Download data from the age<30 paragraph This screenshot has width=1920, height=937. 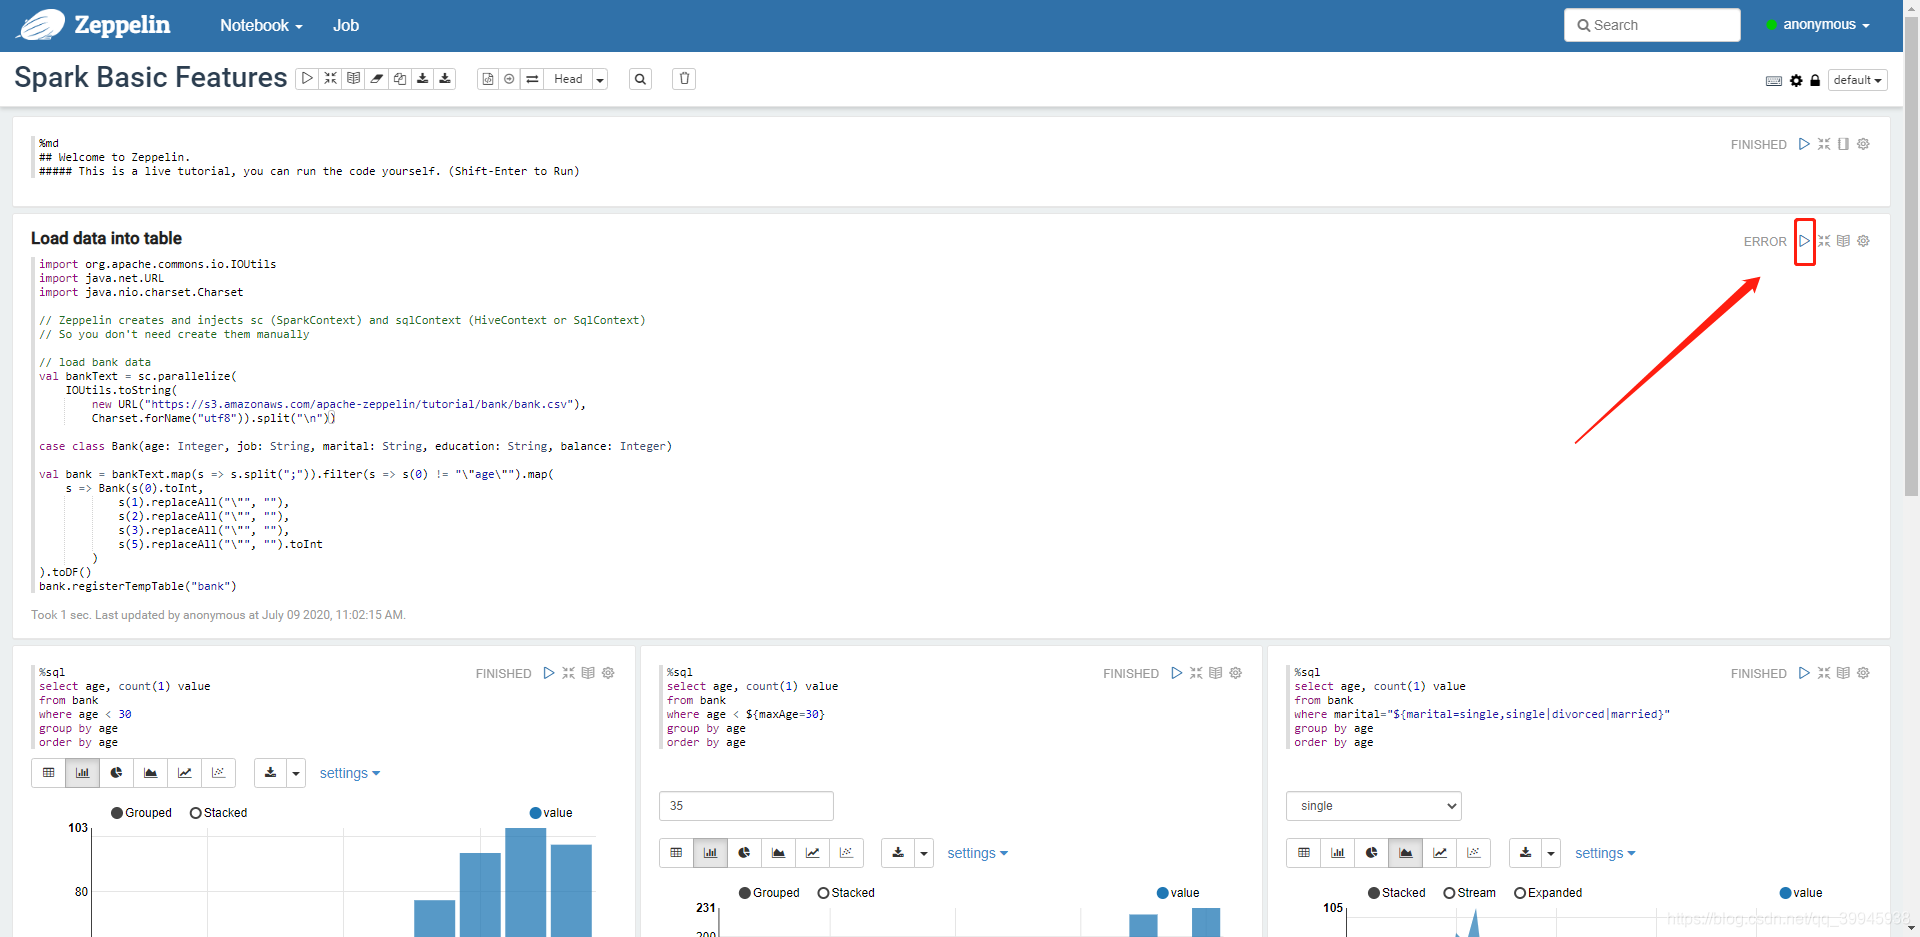(x=270, y=773)
